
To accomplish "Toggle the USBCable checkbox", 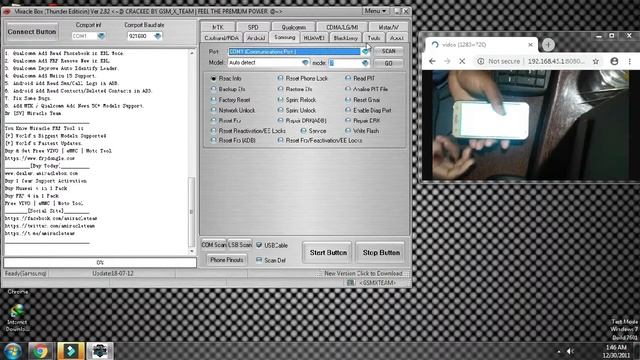I will 259,245.
